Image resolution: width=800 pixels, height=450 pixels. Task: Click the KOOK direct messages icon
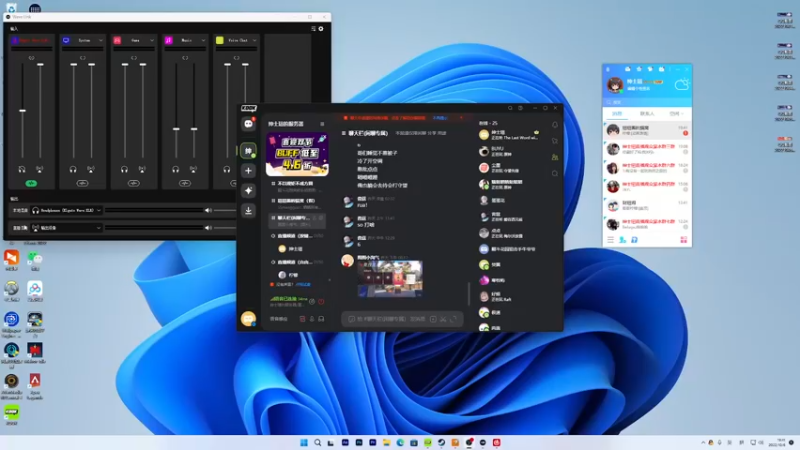248,124
